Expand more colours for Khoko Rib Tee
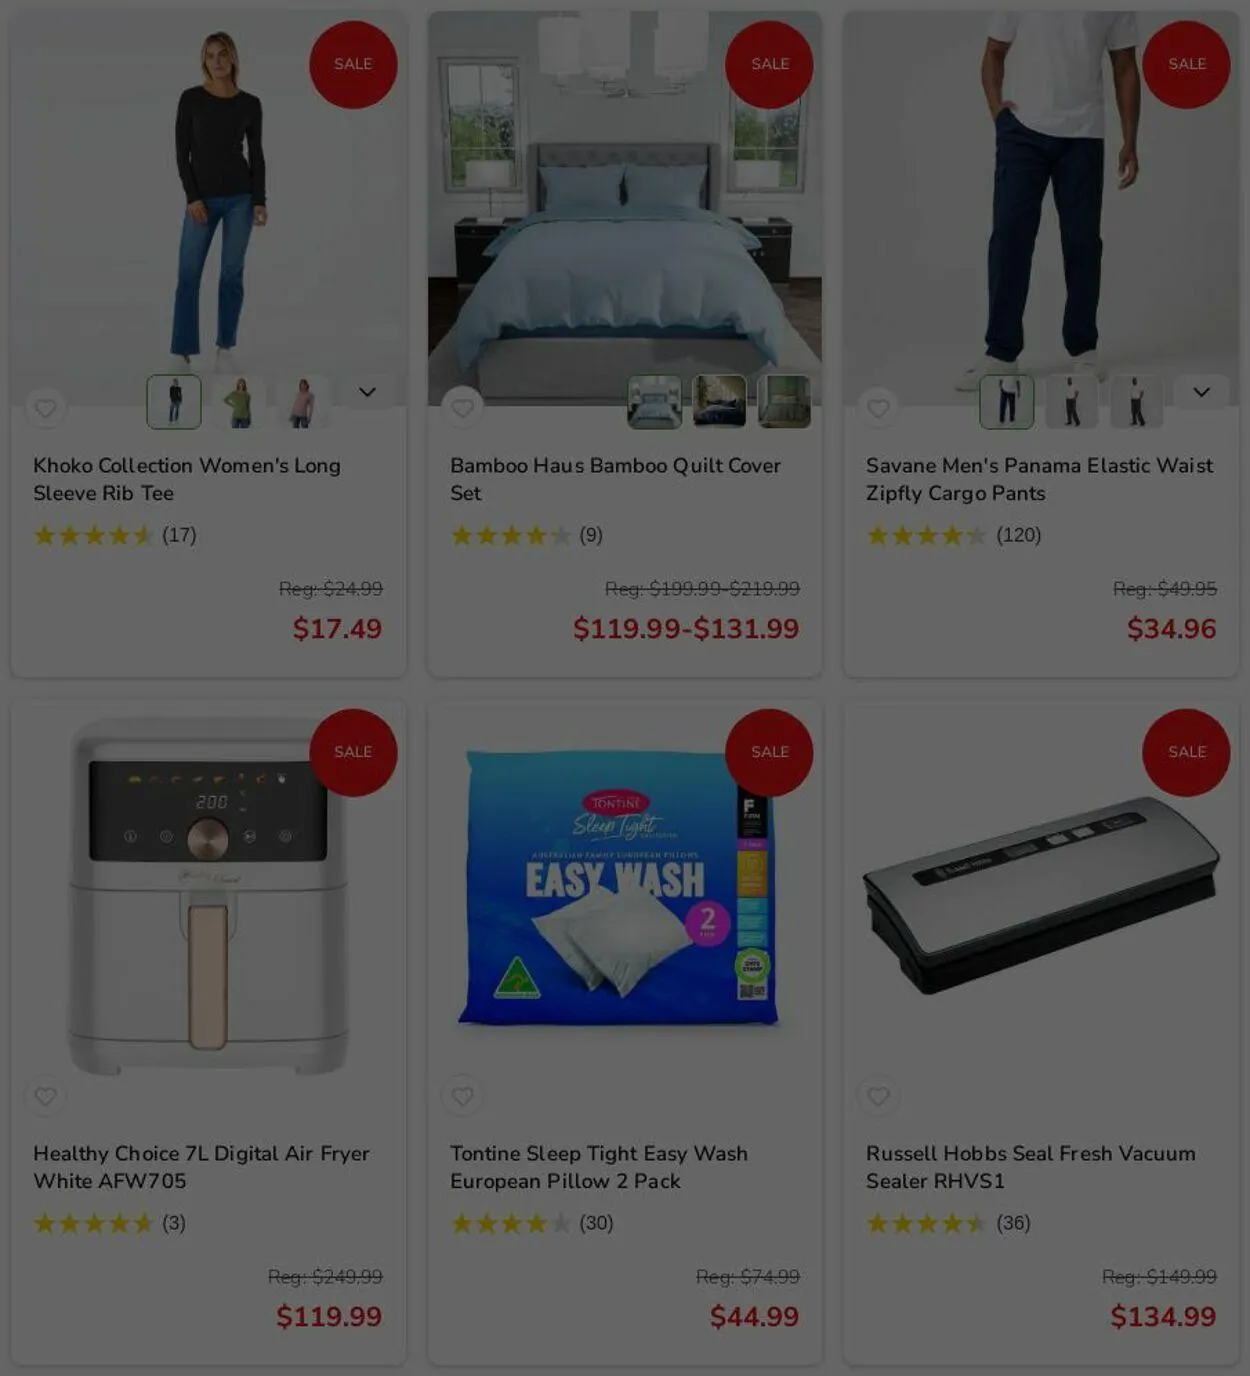The height and width of the screenshot is (1376, 1250). [367, 392]
